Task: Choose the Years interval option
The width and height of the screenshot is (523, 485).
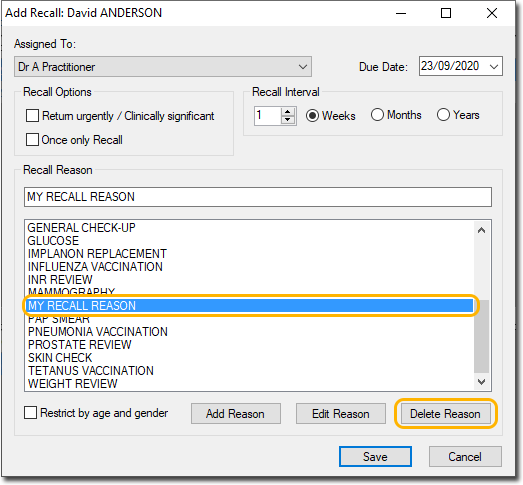Action: point(443,115)
